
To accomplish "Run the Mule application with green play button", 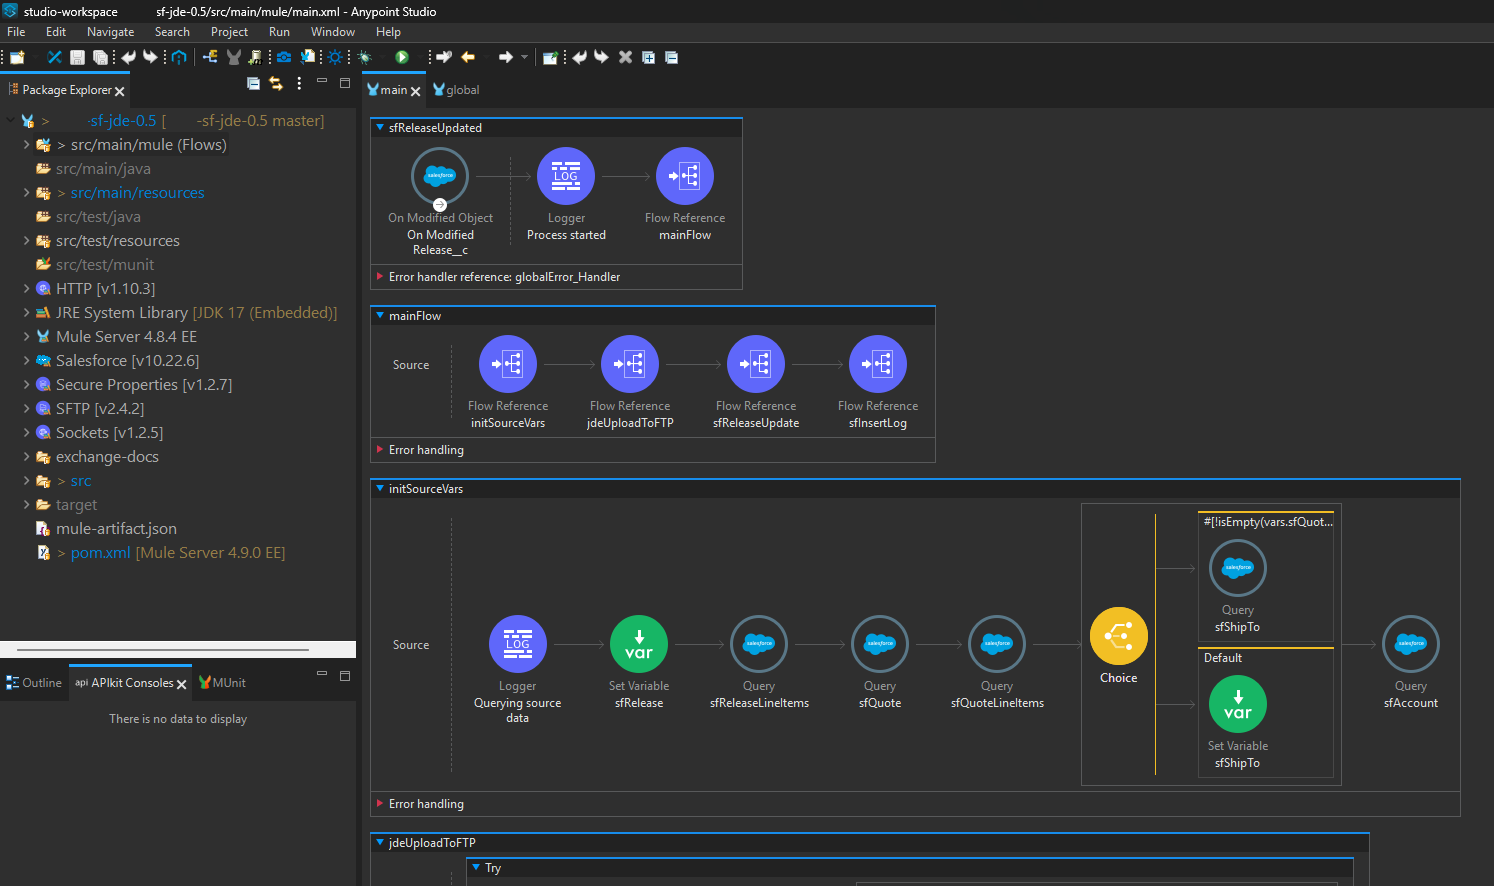I will tap(401, 57).
